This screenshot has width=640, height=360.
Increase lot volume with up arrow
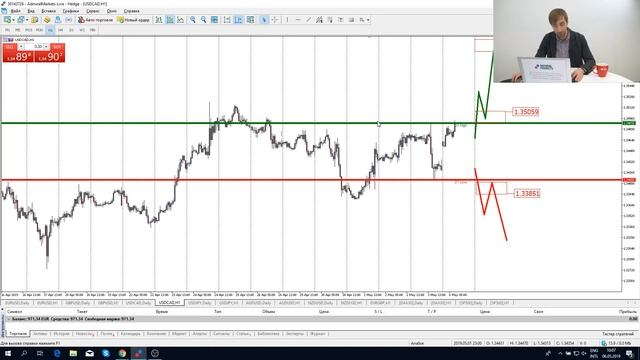46,47
